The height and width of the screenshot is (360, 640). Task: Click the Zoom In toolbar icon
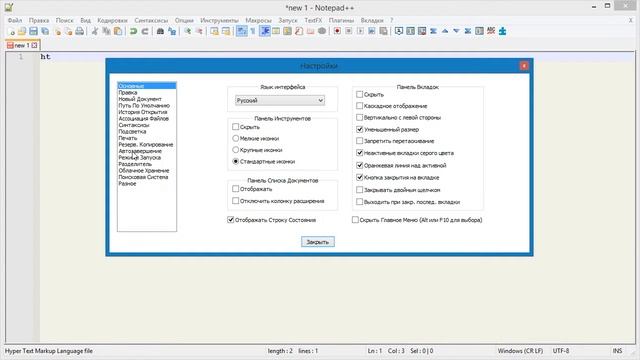[x=188, y=31]
